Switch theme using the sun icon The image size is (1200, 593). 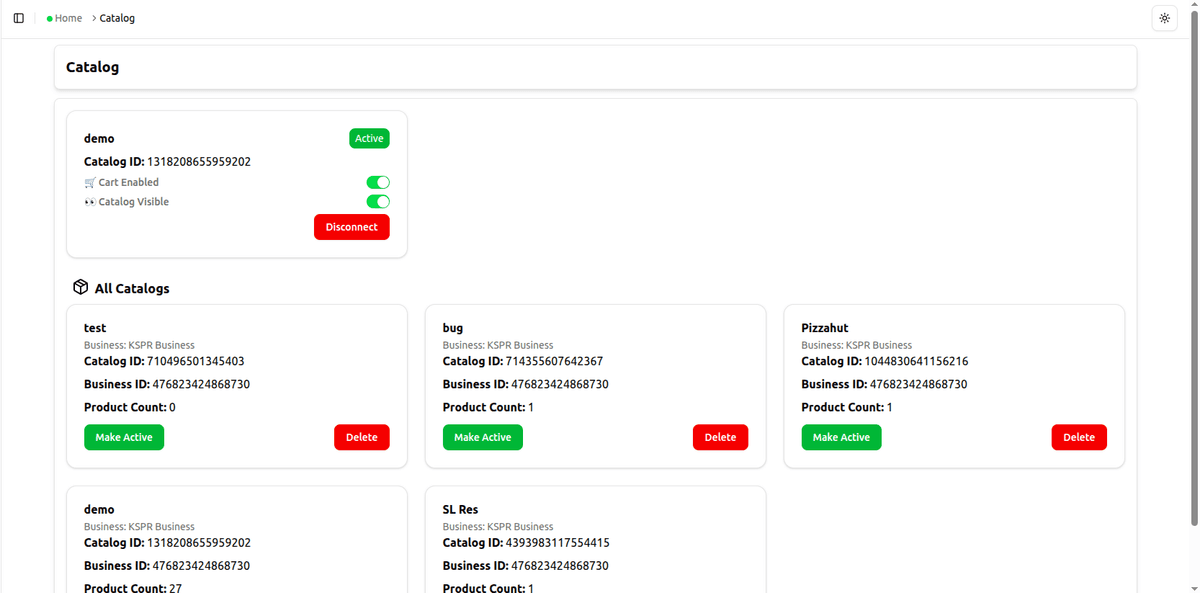1164,17
